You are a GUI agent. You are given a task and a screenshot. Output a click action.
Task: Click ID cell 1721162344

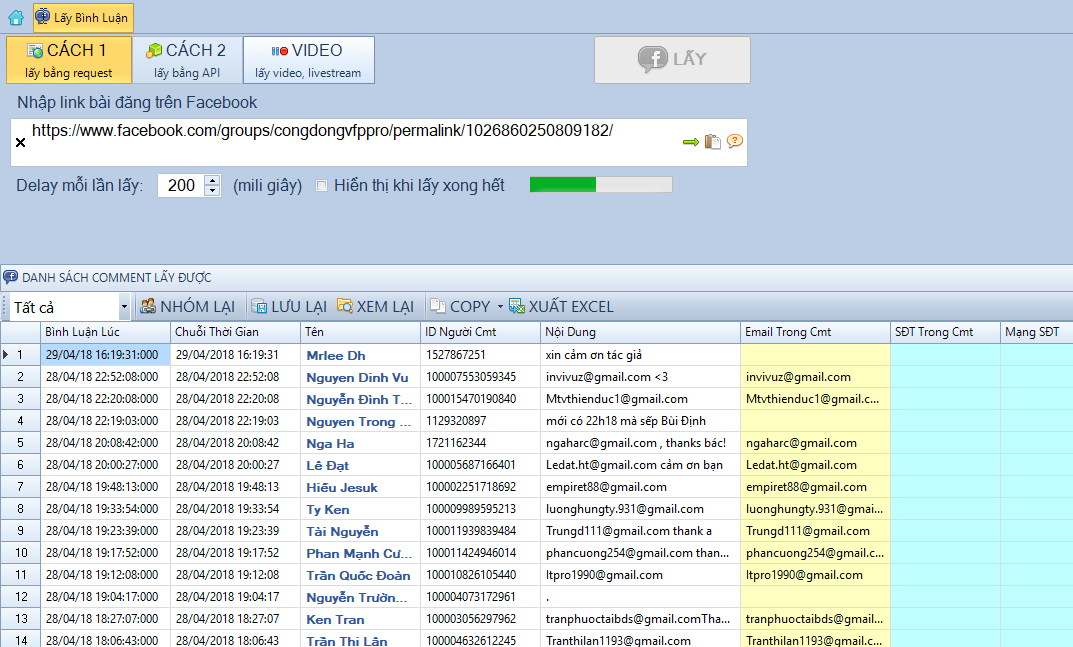[480, 443]
